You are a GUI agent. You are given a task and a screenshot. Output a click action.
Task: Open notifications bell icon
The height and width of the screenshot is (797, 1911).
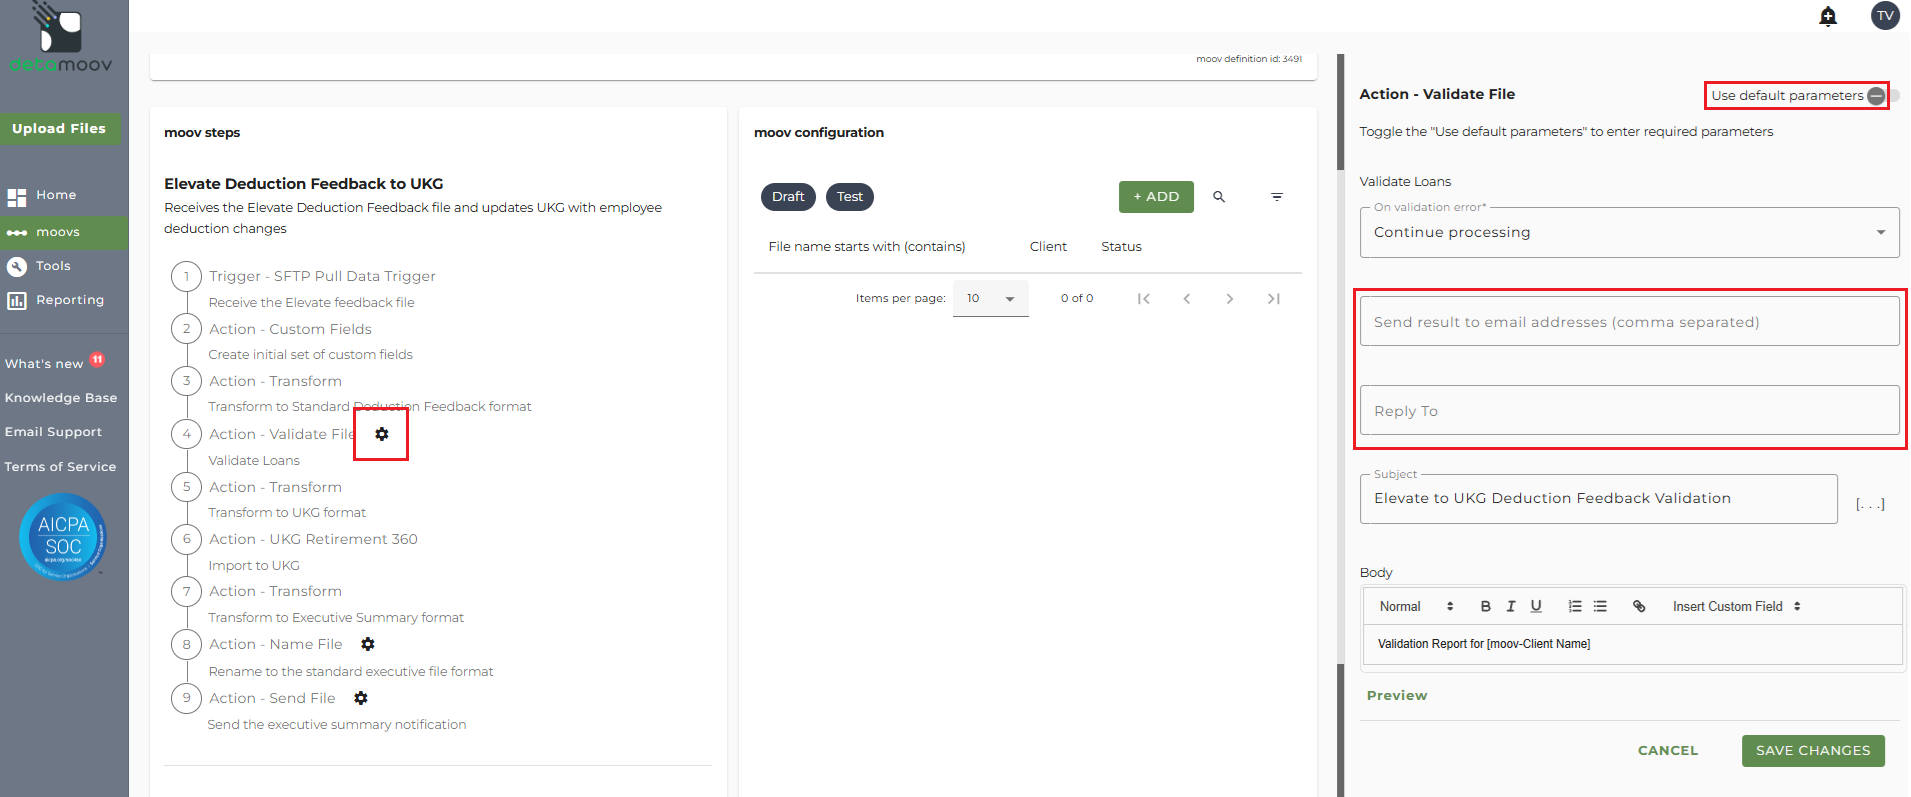click(x=1828, y=16)
